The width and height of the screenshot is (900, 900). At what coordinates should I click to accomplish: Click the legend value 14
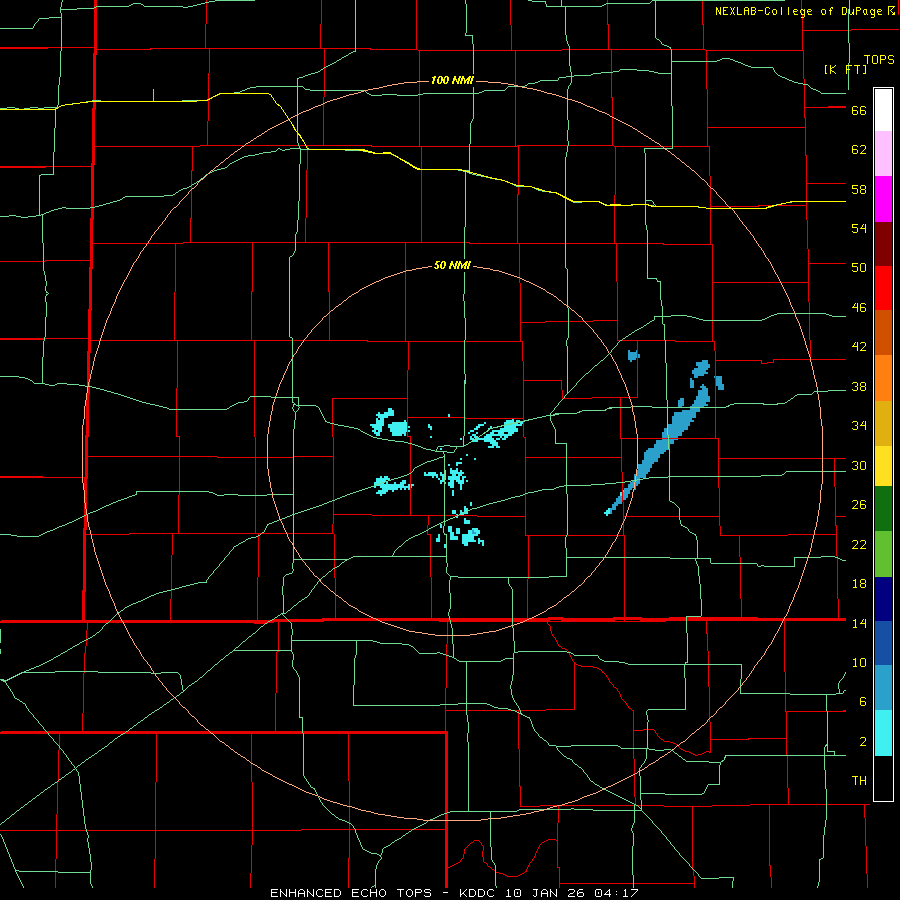click(x=859, y=623)
